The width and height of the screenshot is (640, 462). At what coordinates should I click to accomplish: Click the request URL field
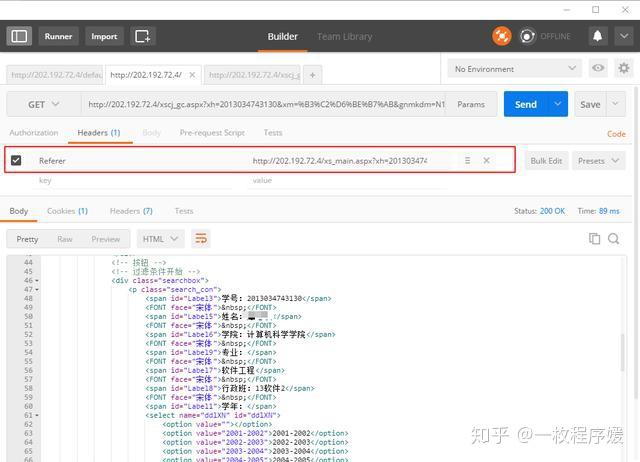[x=265, y=104]
